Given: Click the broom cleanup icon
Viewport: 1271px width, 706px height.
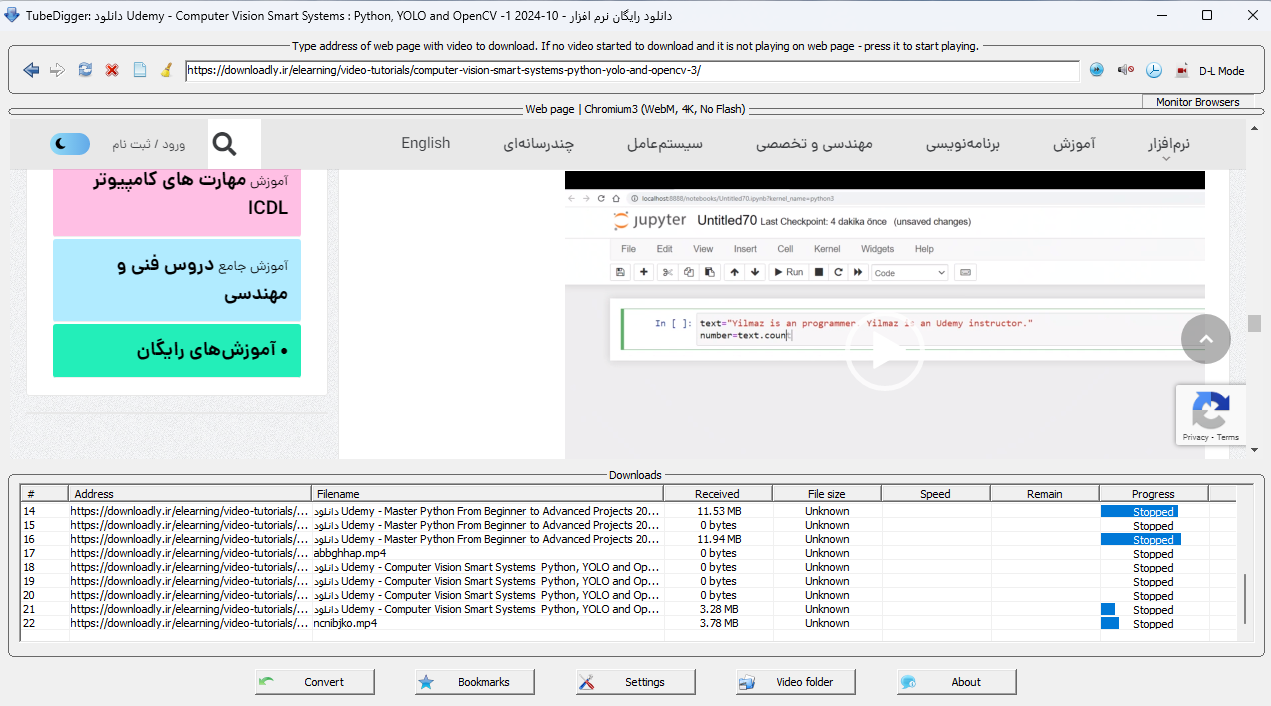Looking at the screenshot, I should click(x=166, y=70).
